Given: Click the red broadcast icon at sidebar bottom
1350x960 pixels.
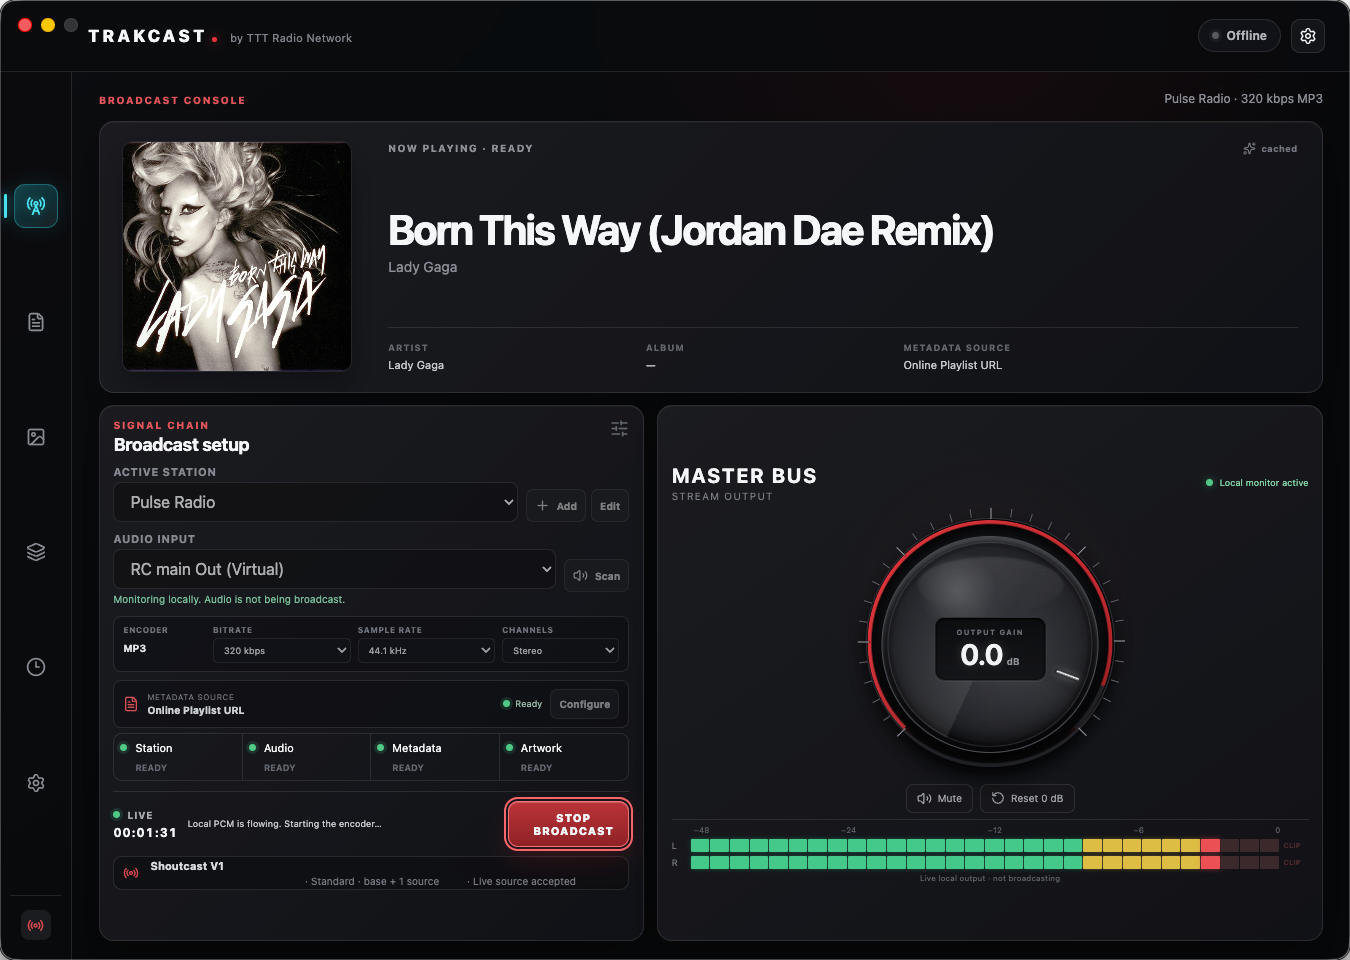Looking at the screenshot, I should pyautogui.click(x=36, y=925).
